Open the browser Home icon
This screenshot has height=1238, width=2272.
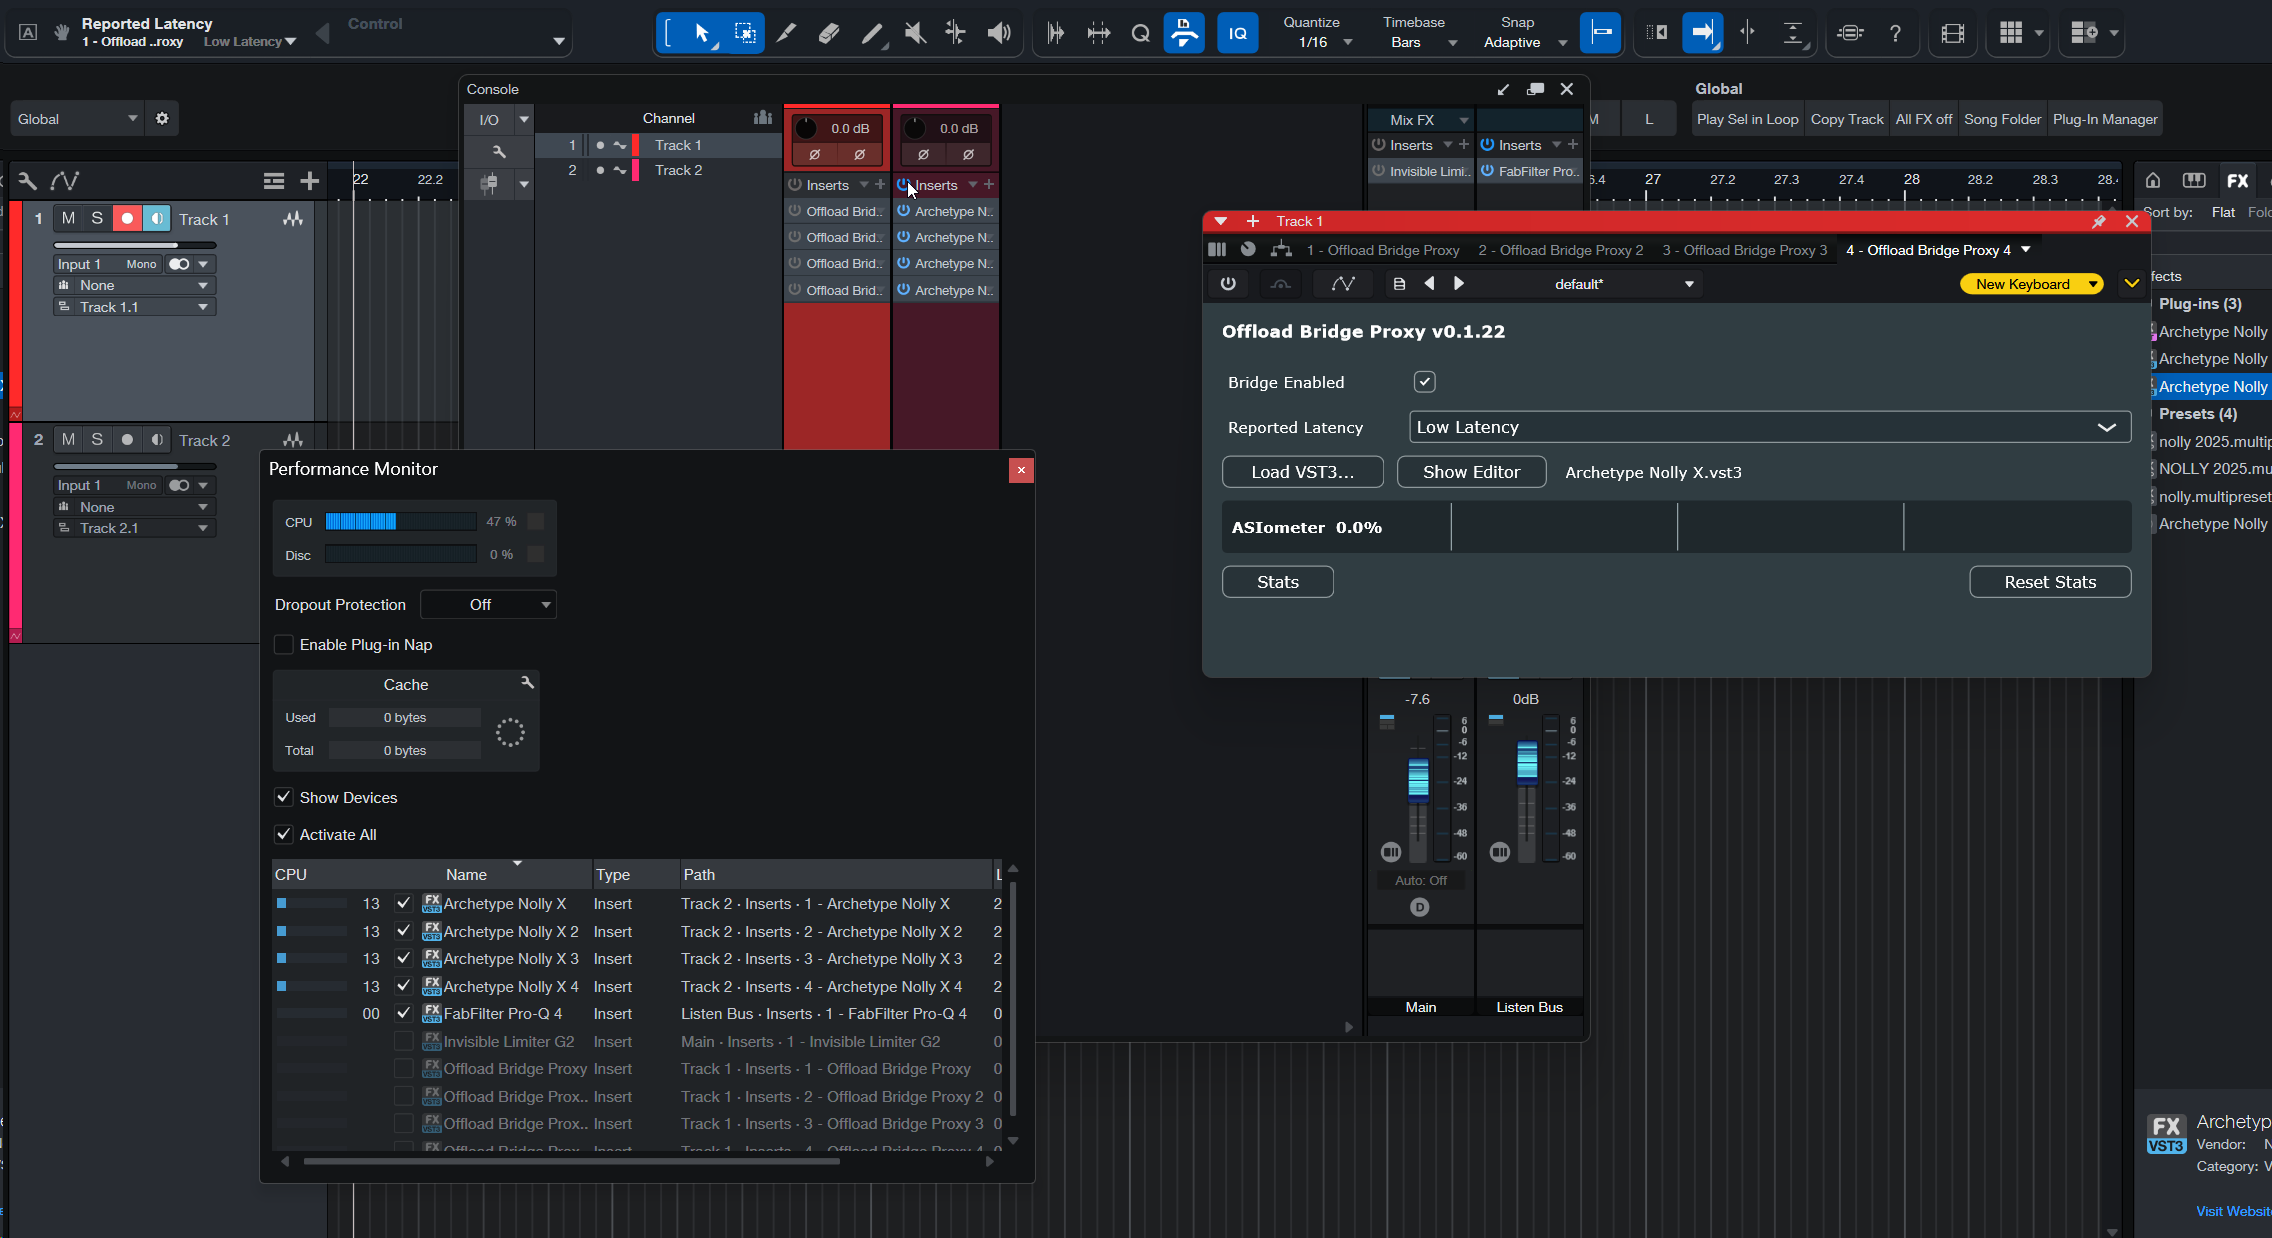pyautogui.click(x=2153, y=180)
